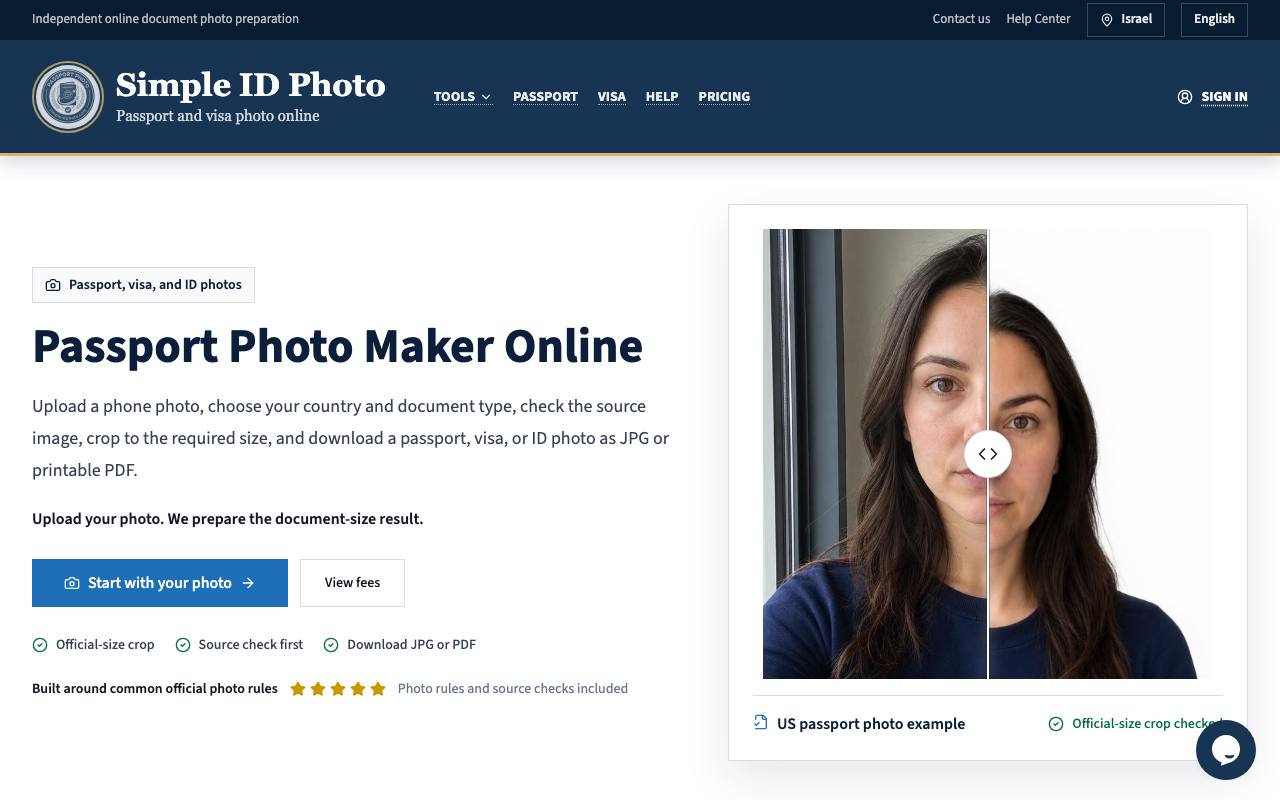
Task: Expand the Tools dropdown menu
Action: click(463, 97)
